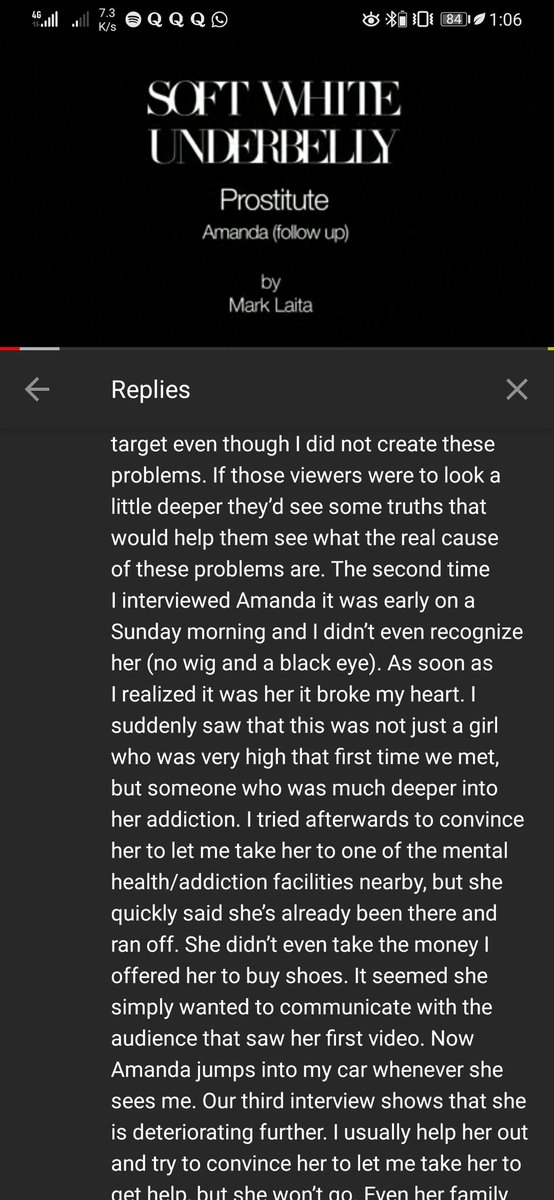Image resolution: width=554 pixels, height=1200 pixels.
Task: Close the Replies panel
Action: [516, 390]
